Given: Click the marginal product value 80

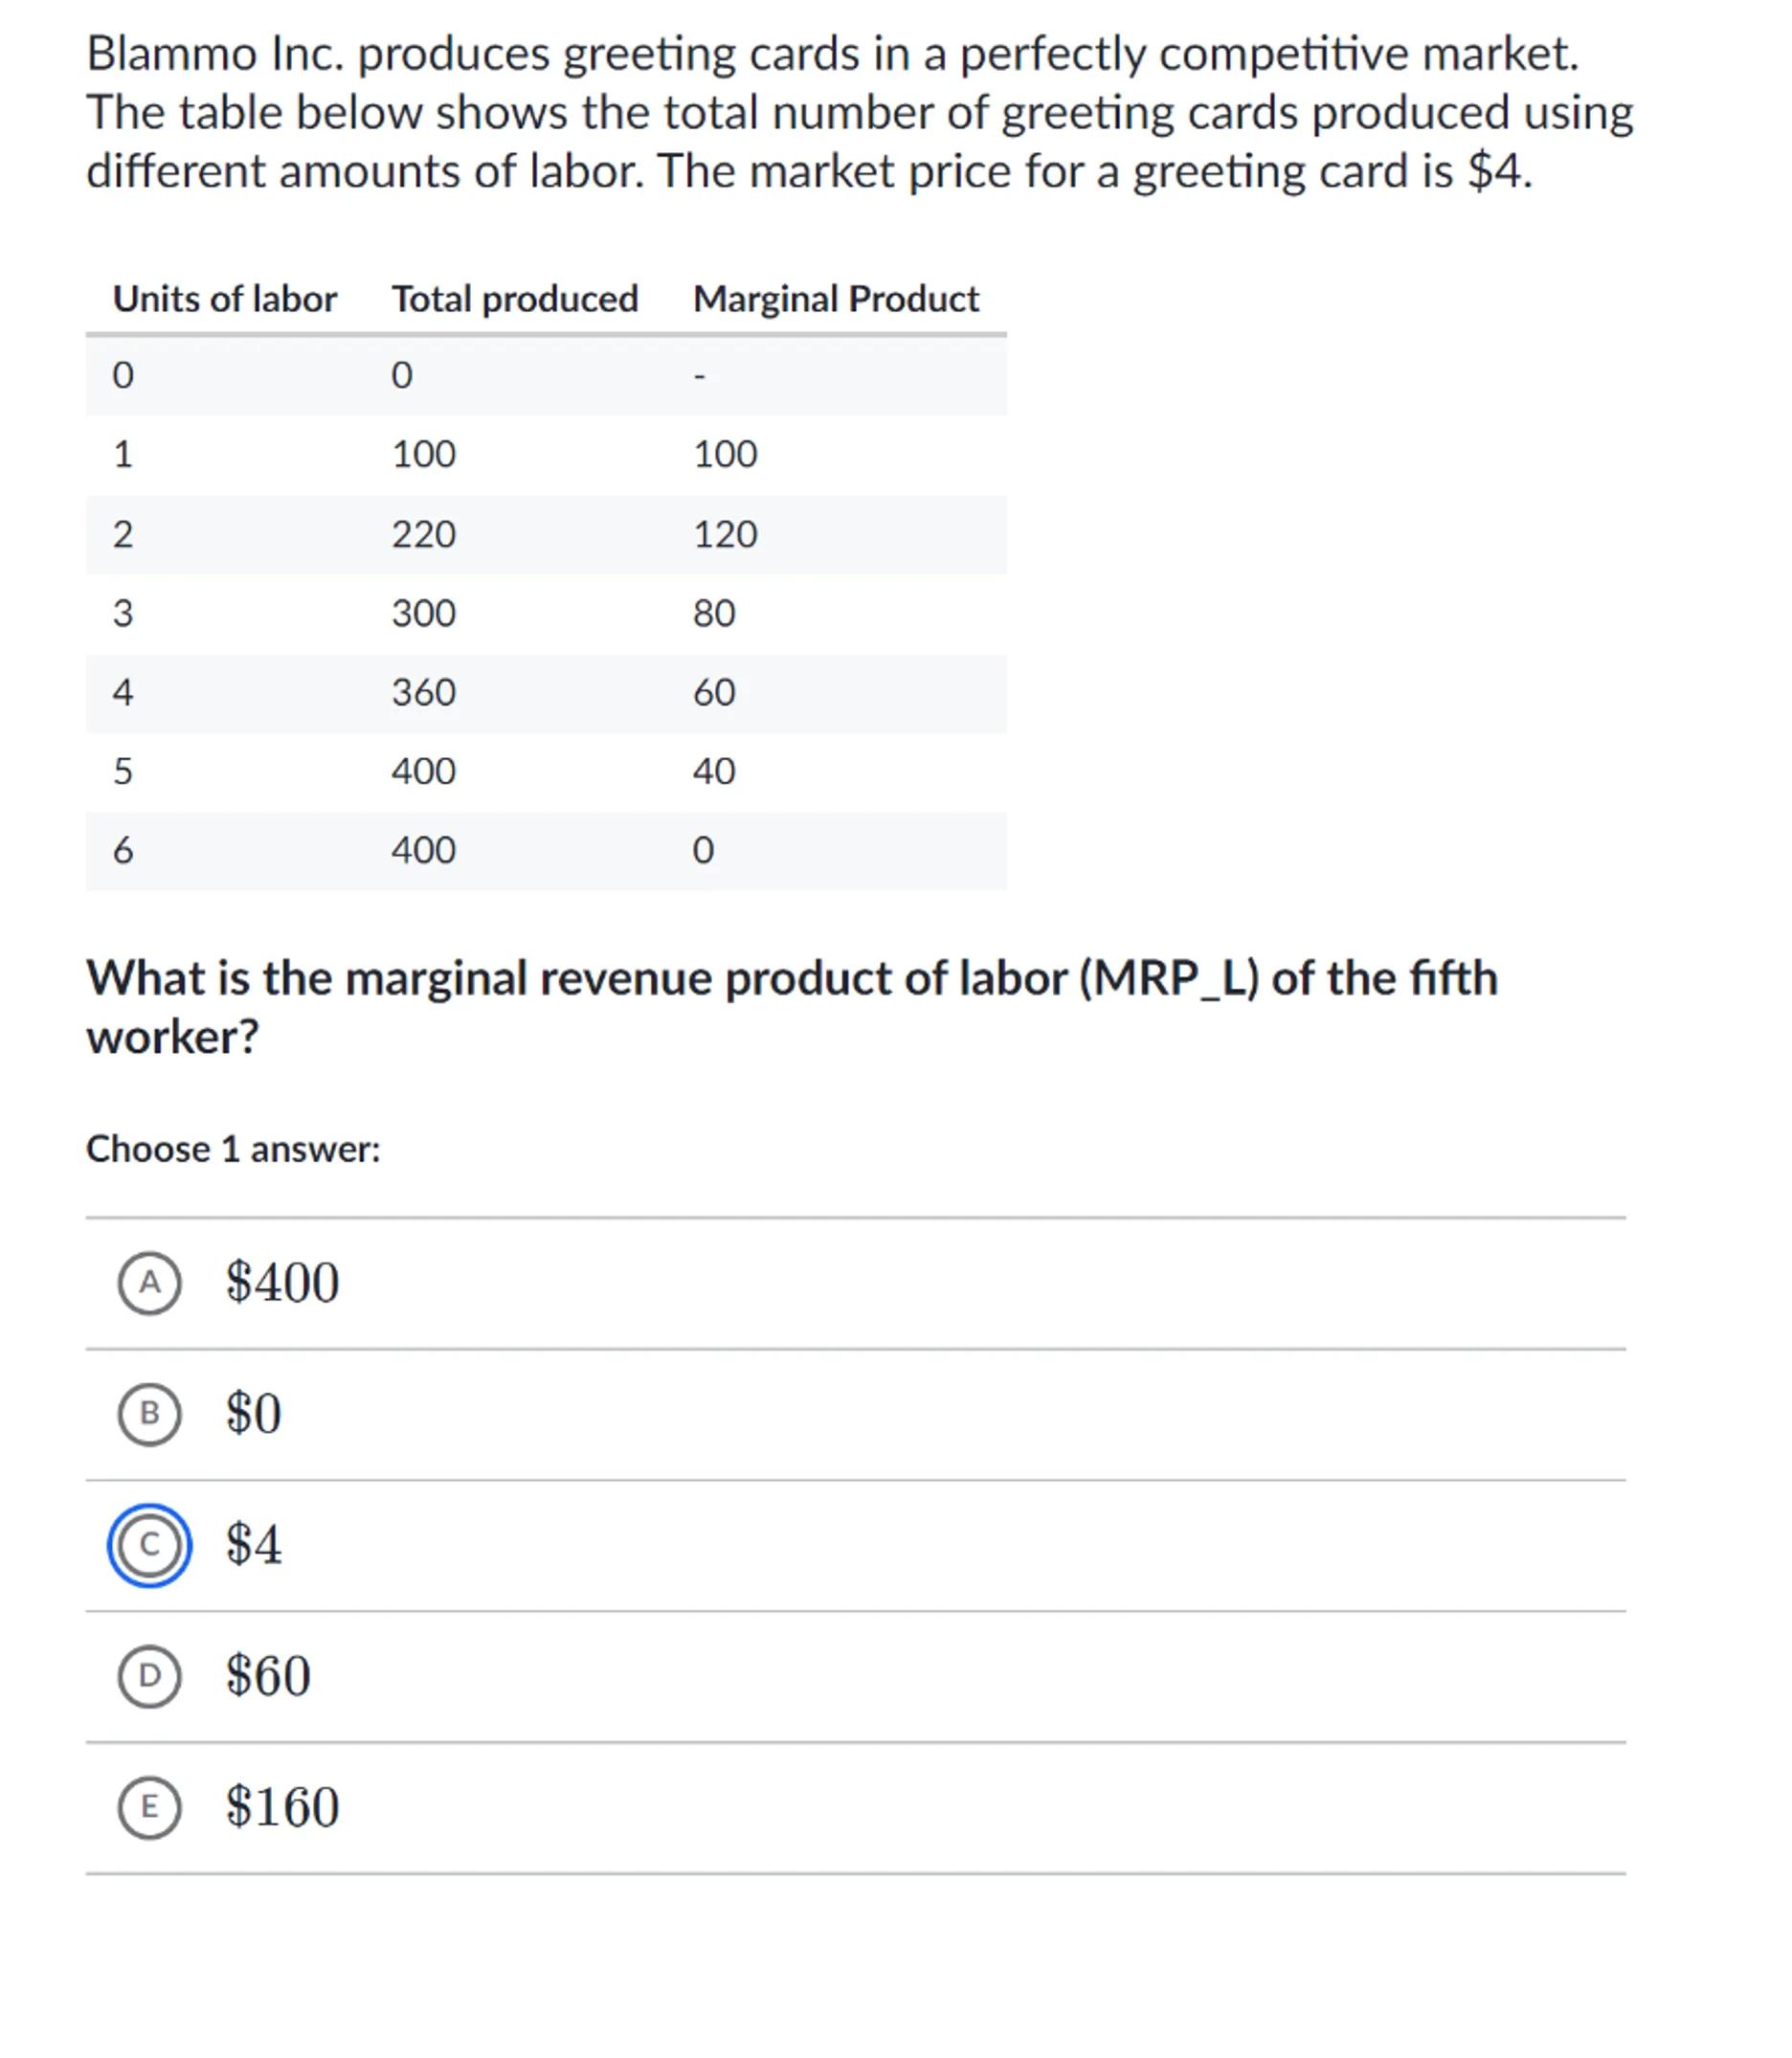Looking at the screenshot, I should click(x=714, y=613).
